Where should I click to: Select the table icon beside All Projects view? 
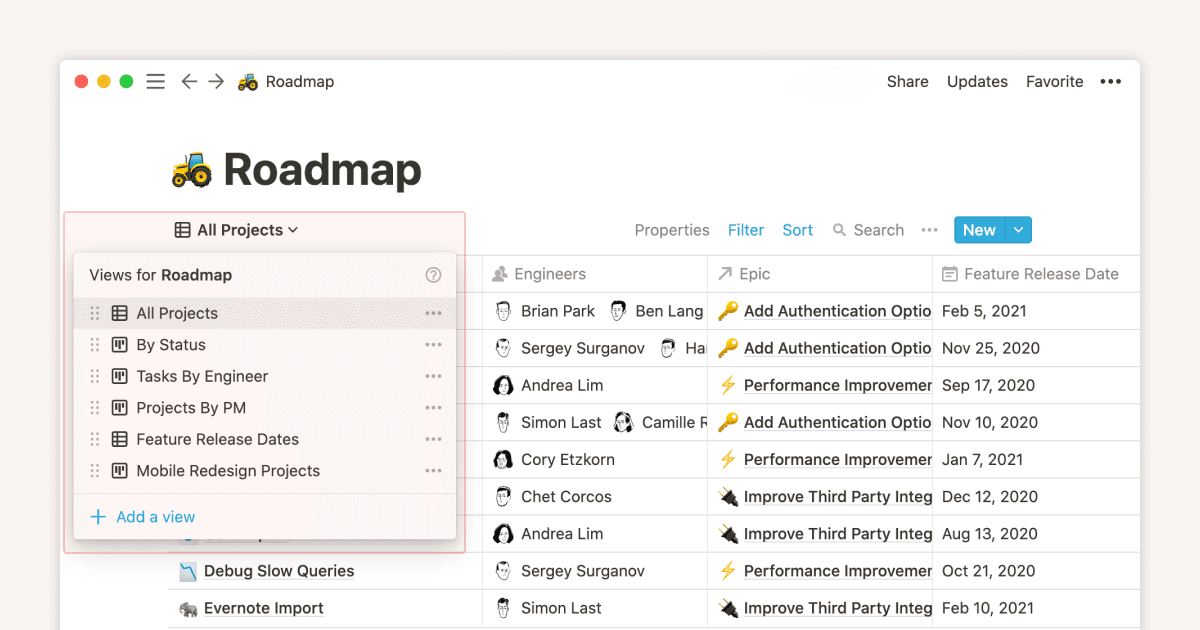pyautogui.click(x=119, y=312)
